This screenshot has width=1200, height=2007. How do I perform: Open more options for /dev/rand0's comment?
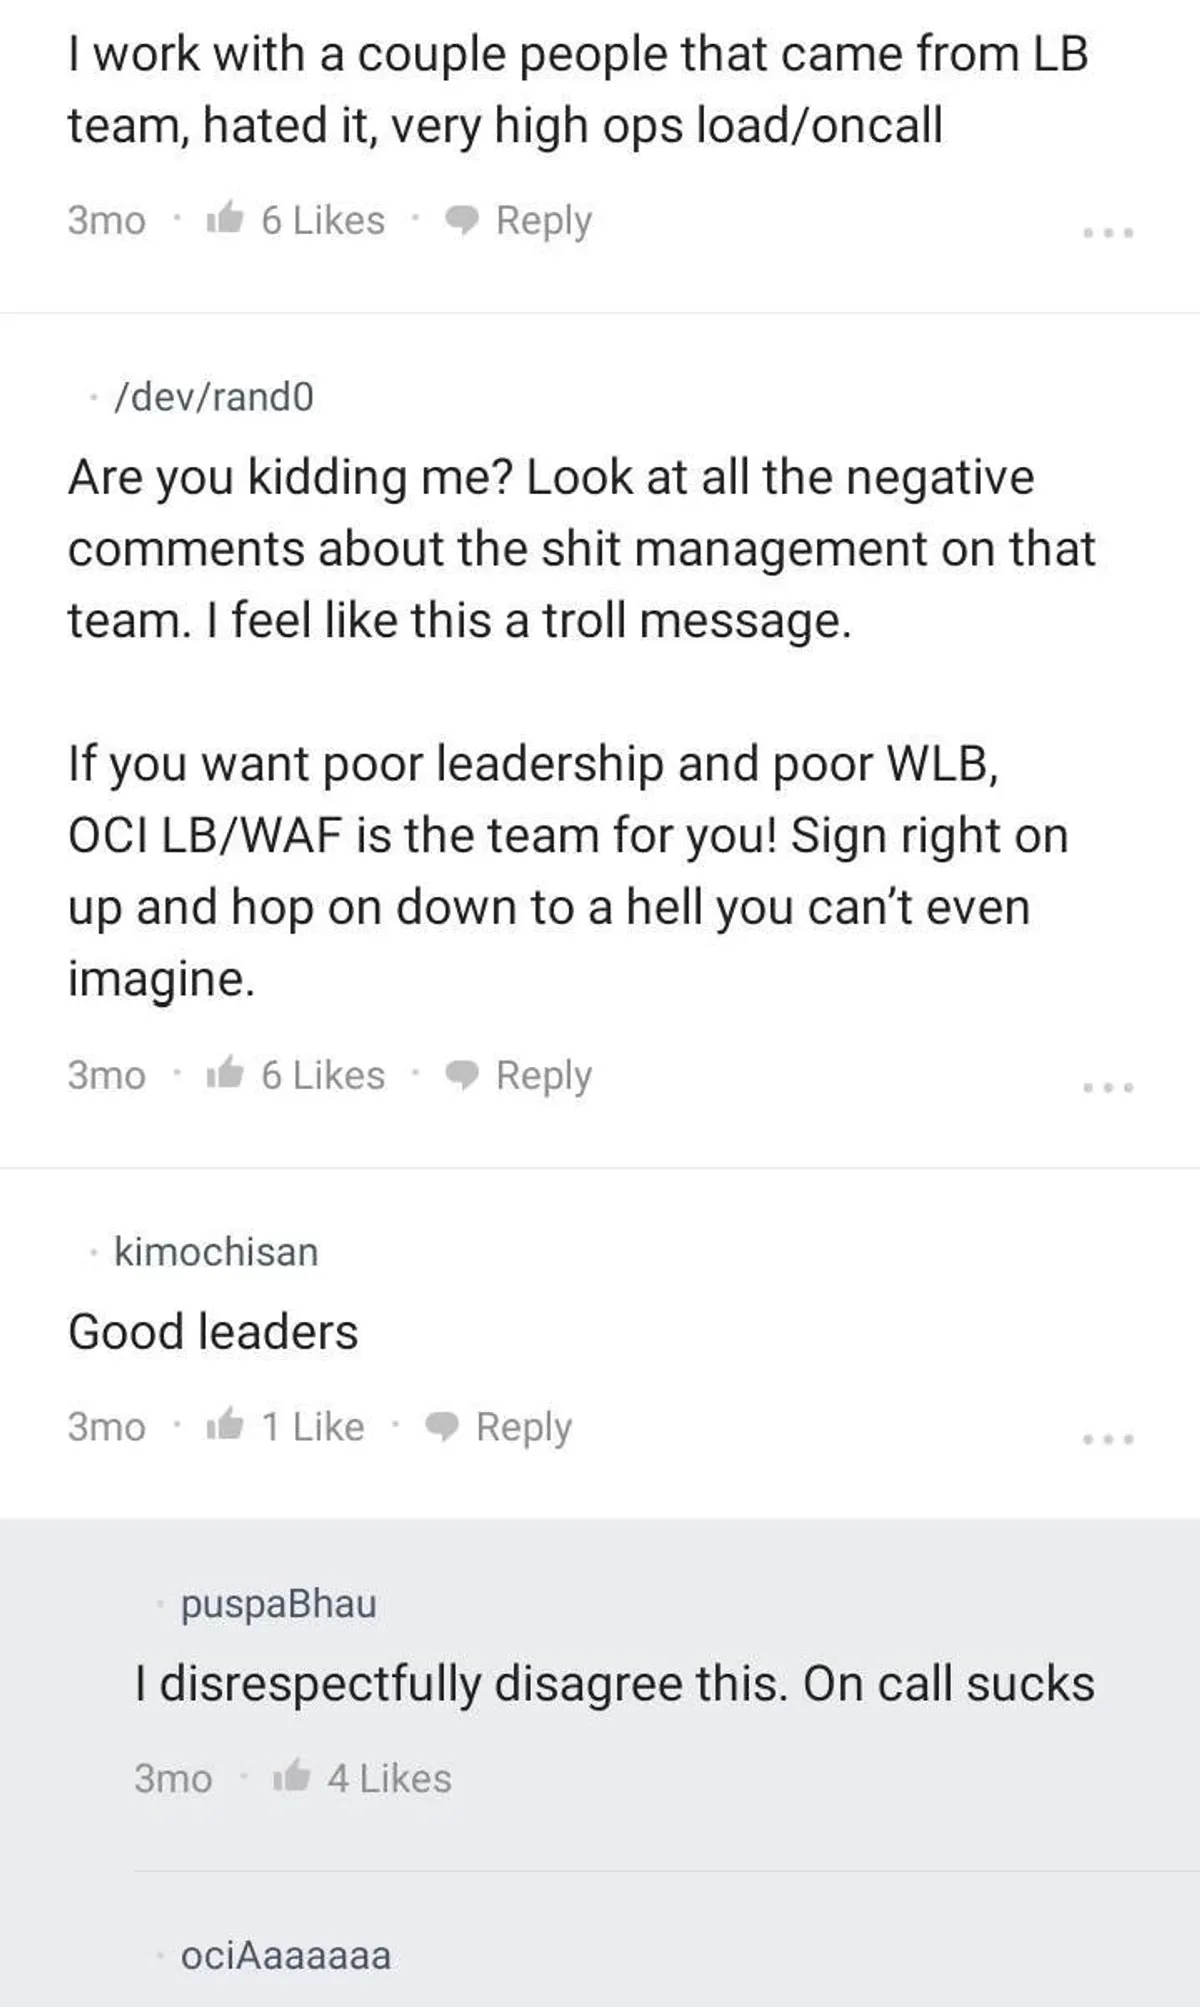point(1109,1087)
